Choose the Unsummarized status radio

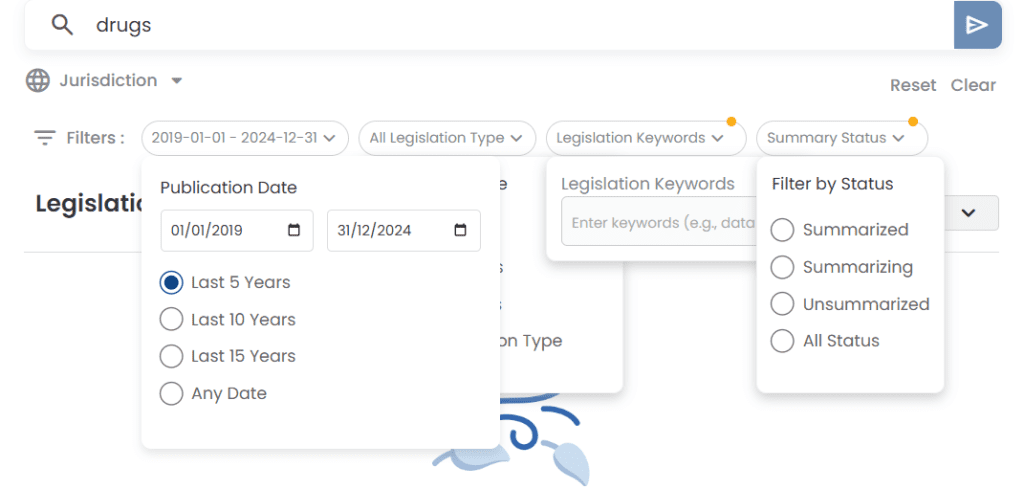click(782, 304)
